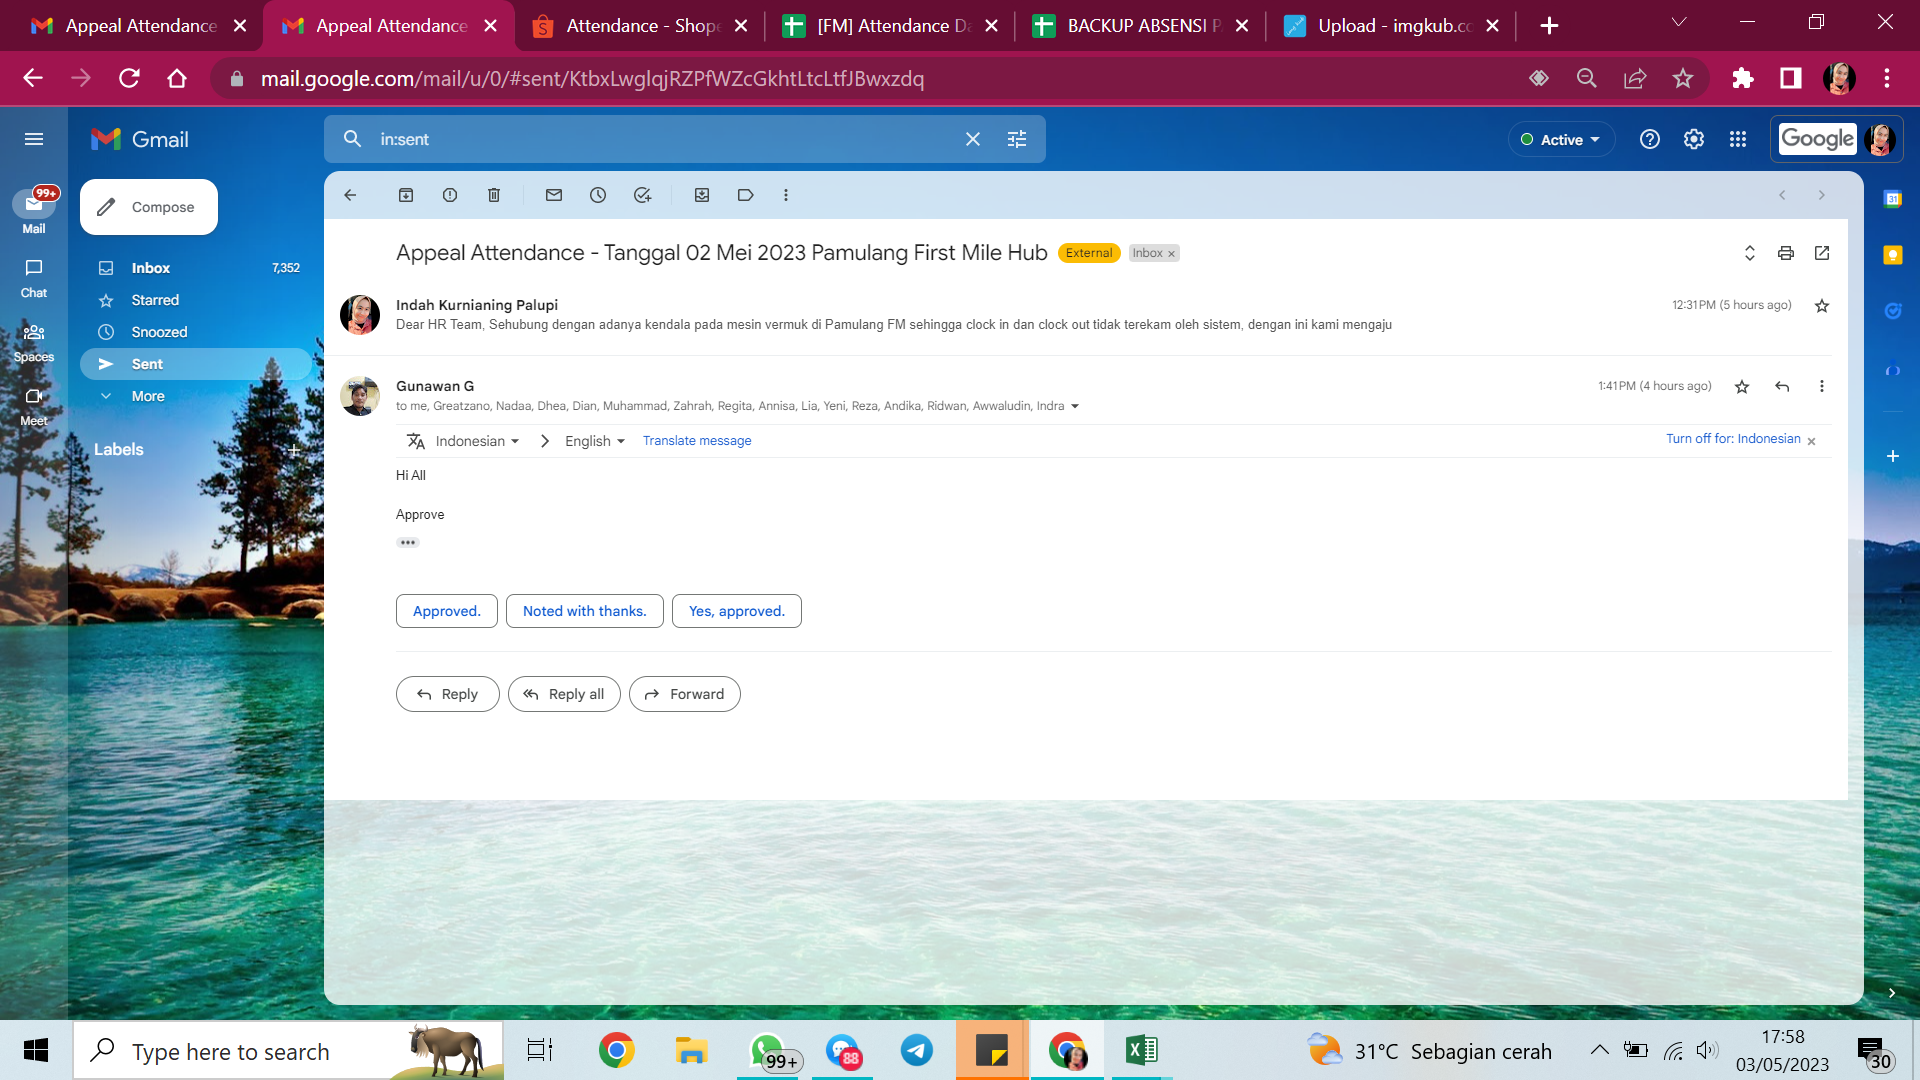This screenshot has width=1920, height=1080.
Task: Expand the Indonesian source language dropdown
Action: (x=477, y=441)
